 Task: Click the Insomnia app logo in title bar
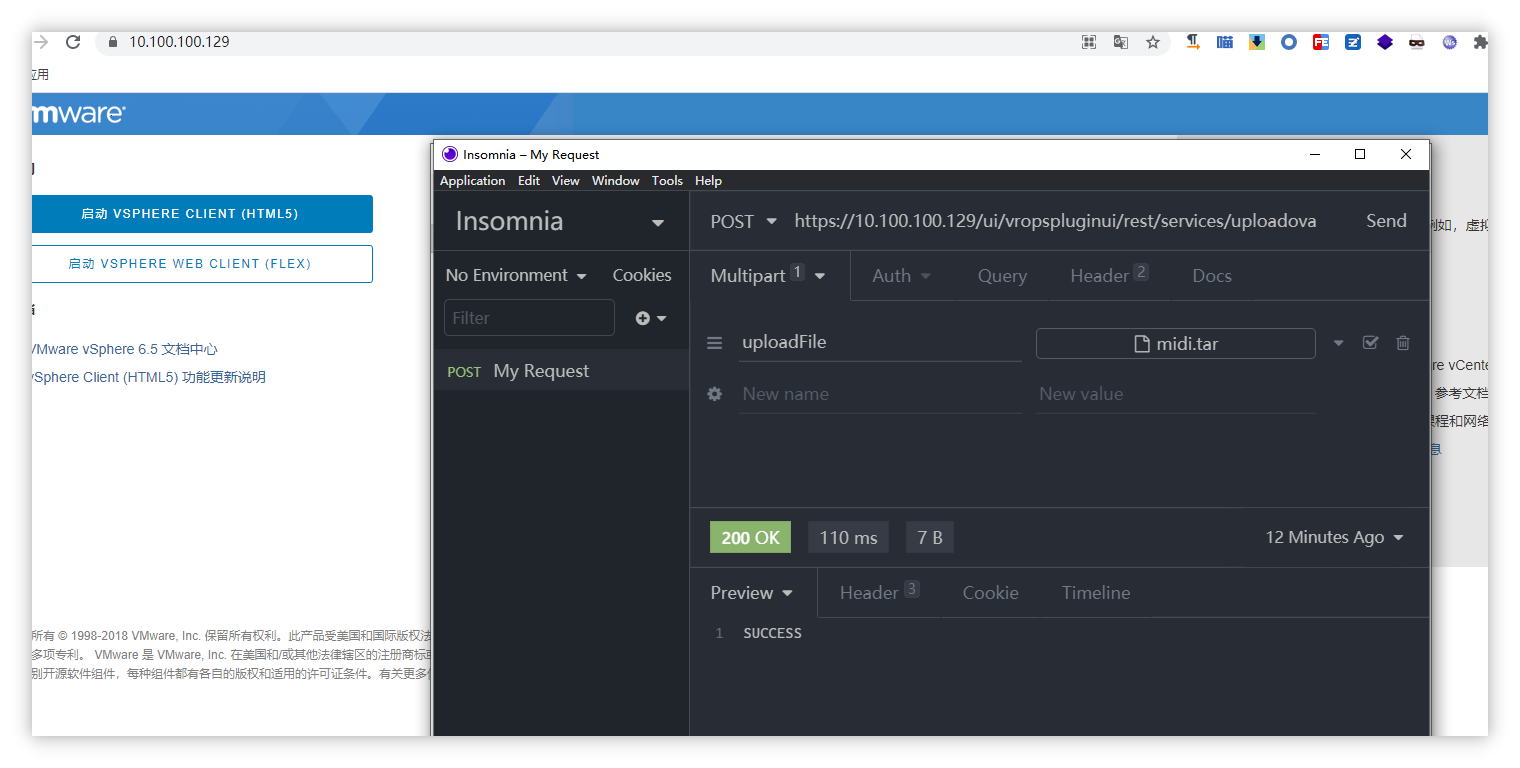(450, 154)
